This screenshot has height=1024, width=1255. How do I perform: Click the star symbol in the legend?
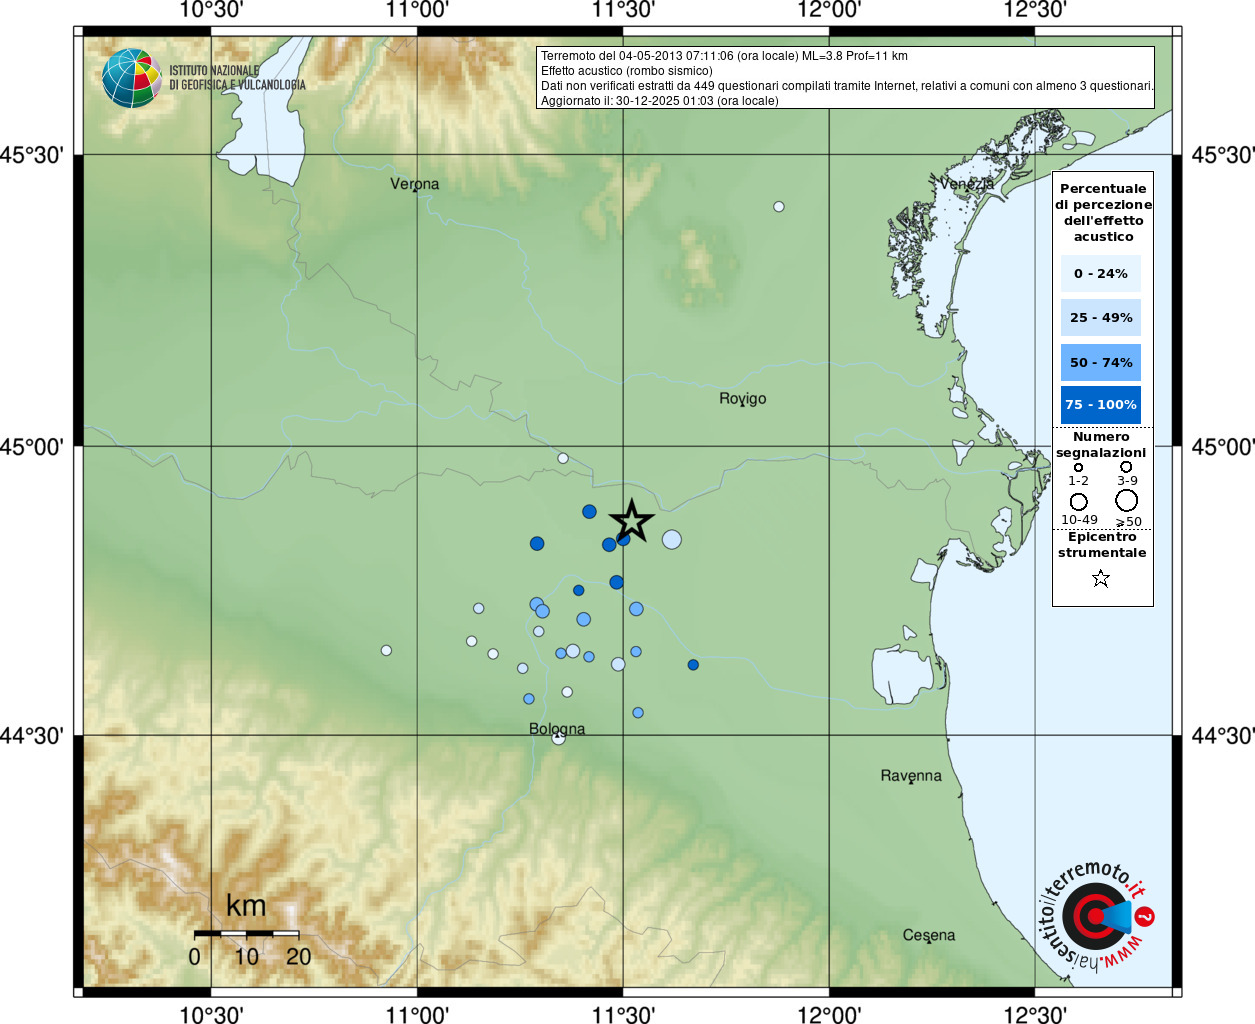(1101, 578)
